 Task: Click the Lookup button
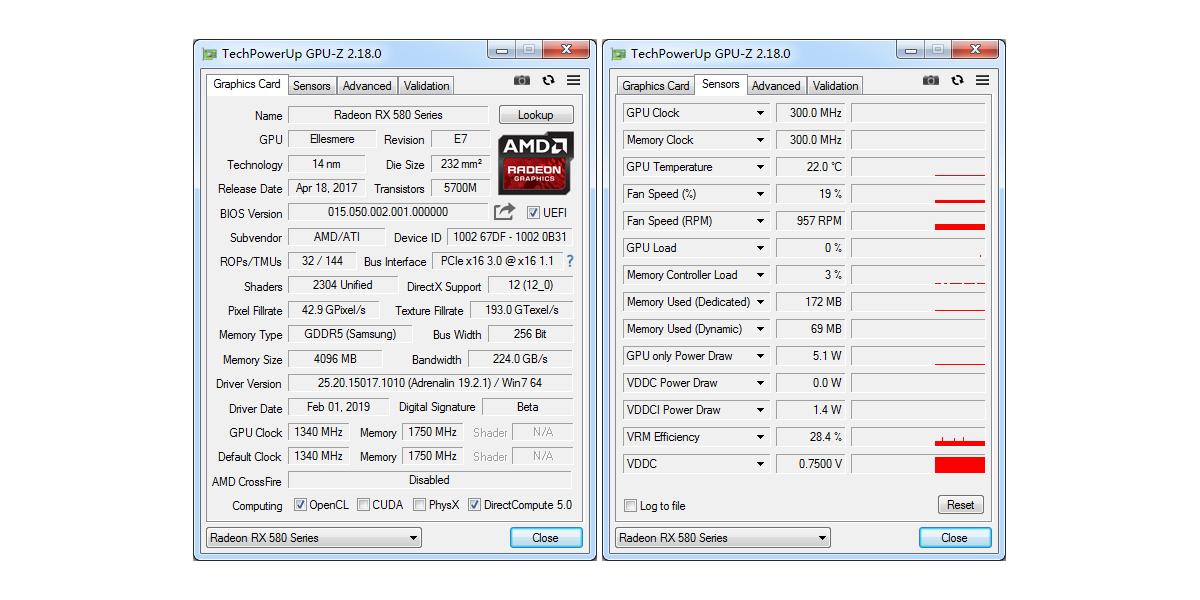[536, 115]
